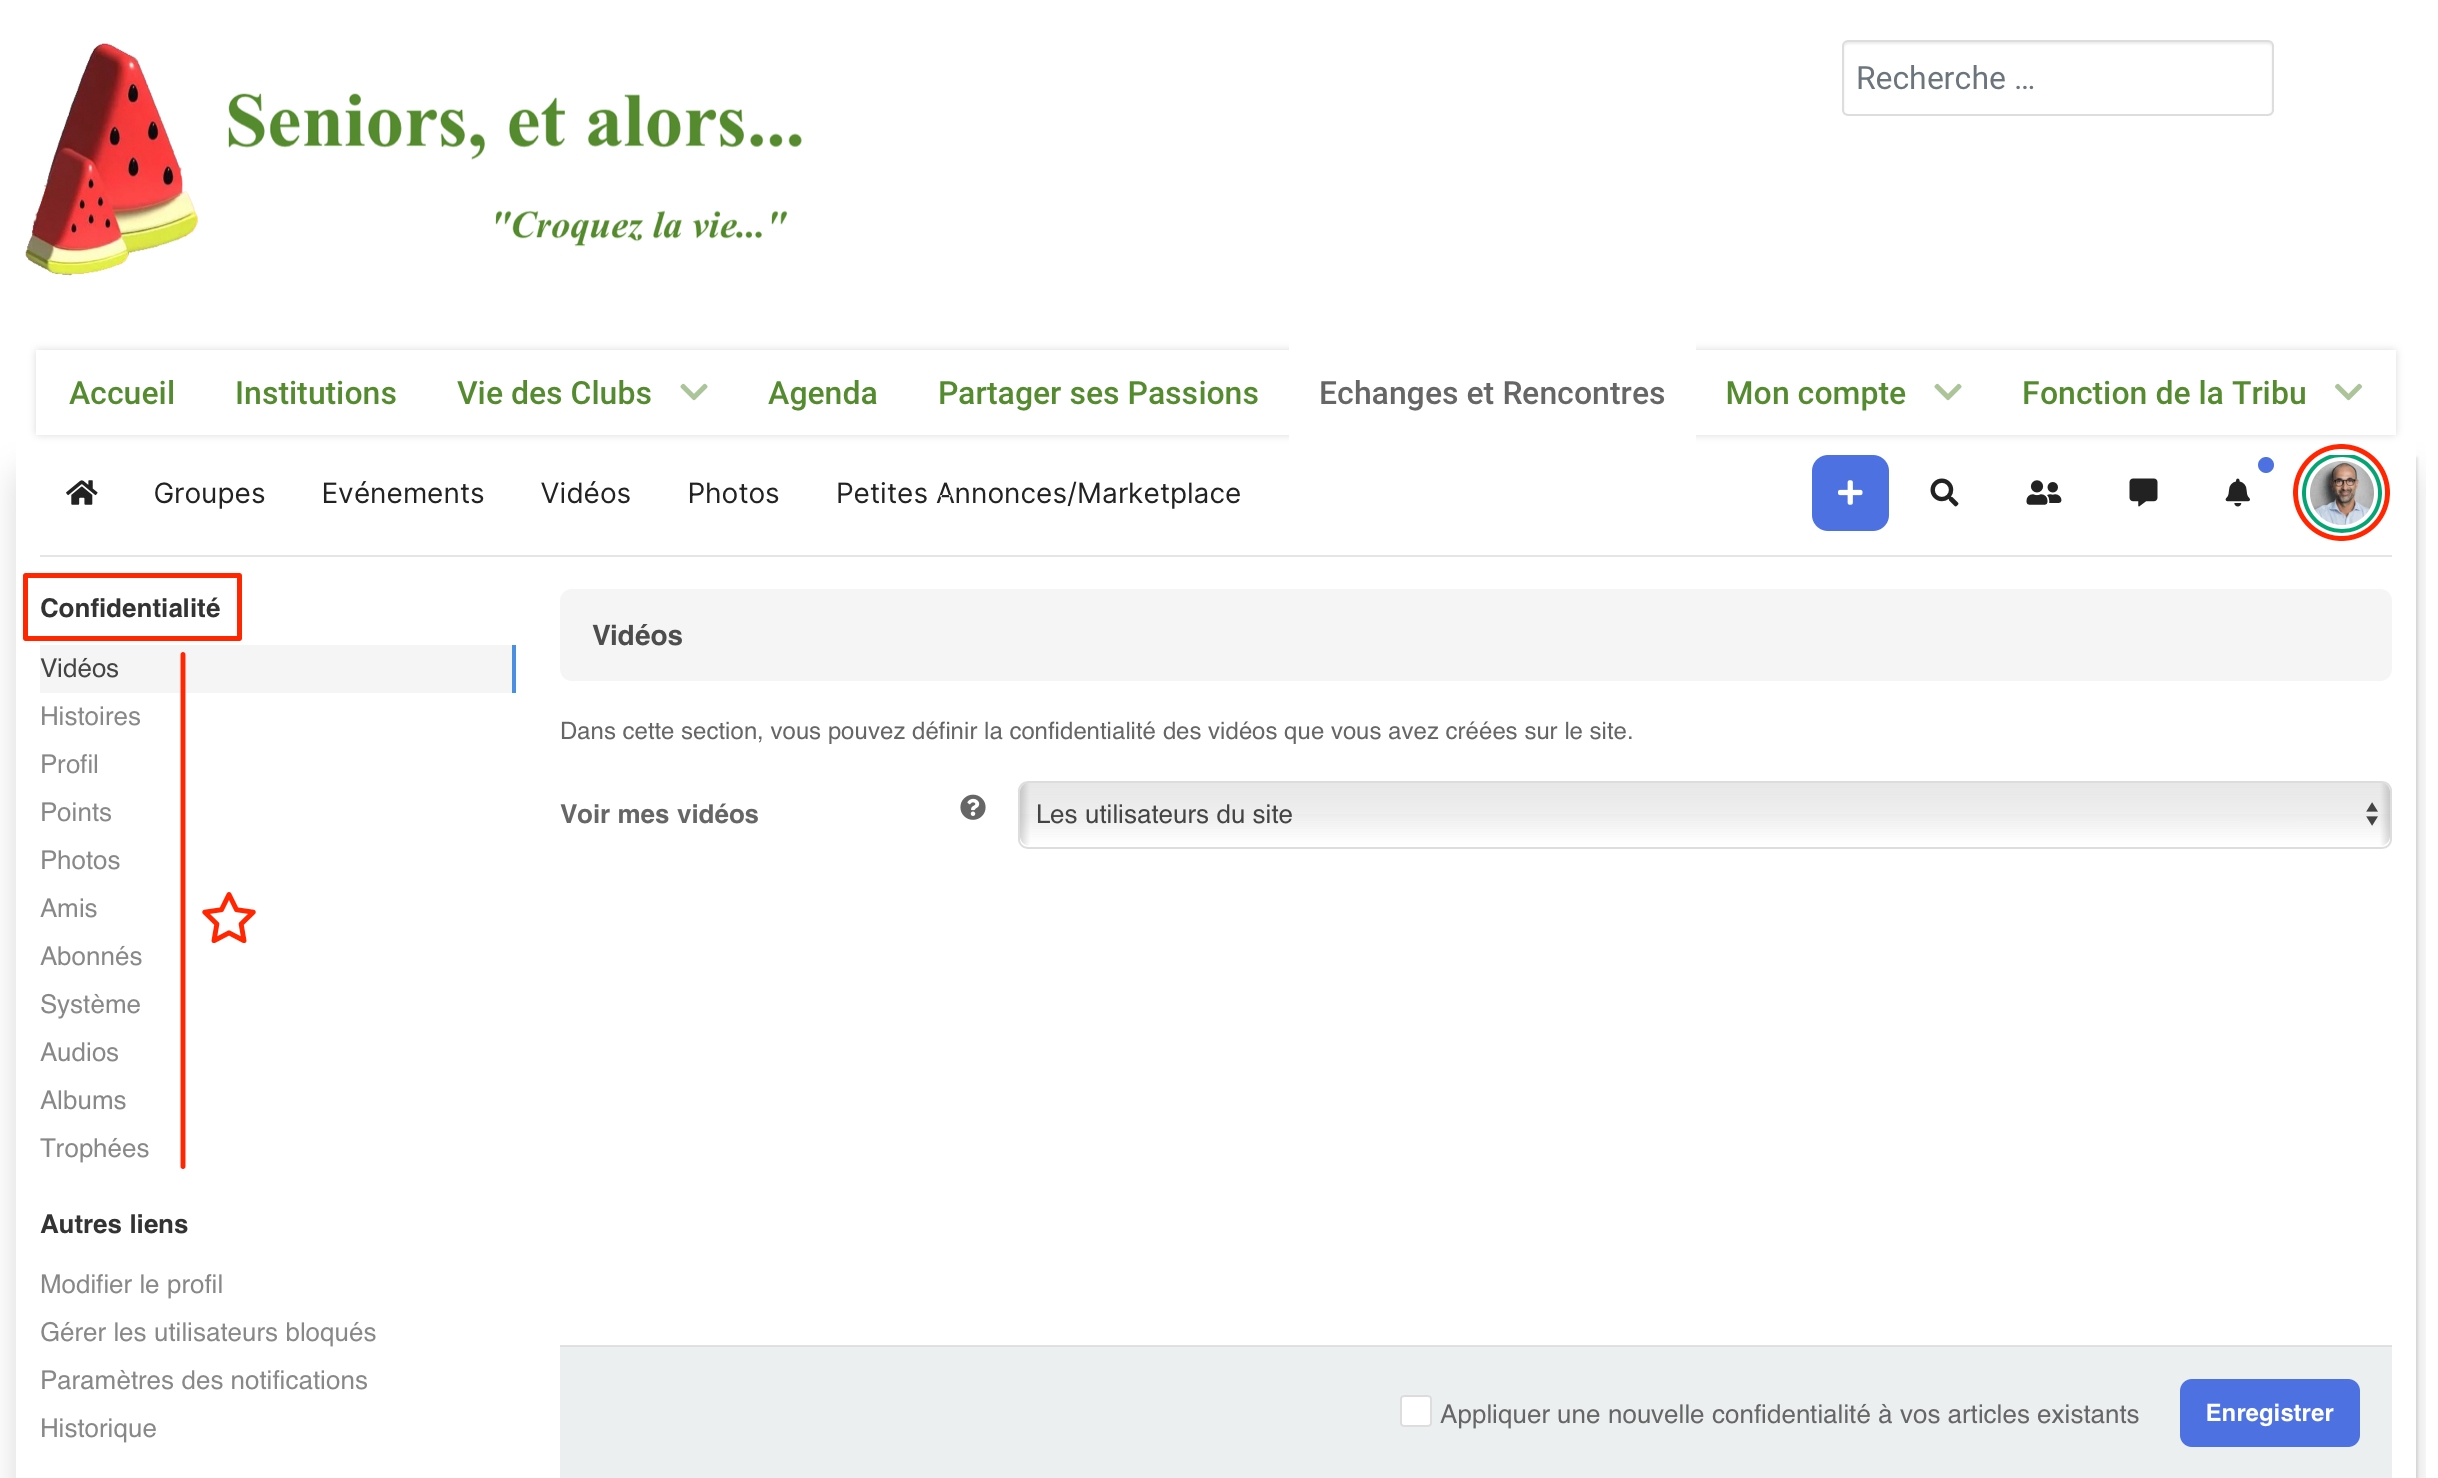Click the 'Voir mes vidéos' label
The image size is (2438, 1478).
pos(659,814)
